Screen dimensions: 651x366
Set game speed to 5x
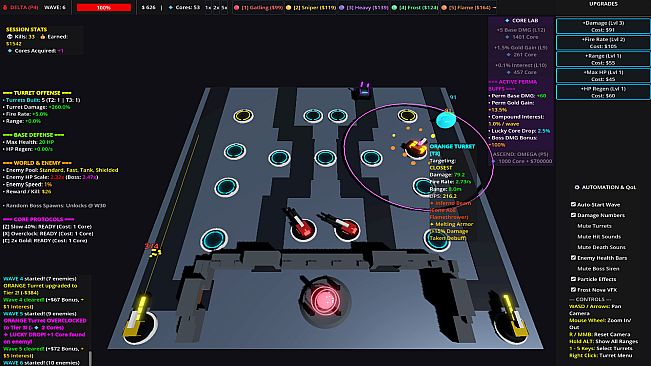(x=224, y=7)
